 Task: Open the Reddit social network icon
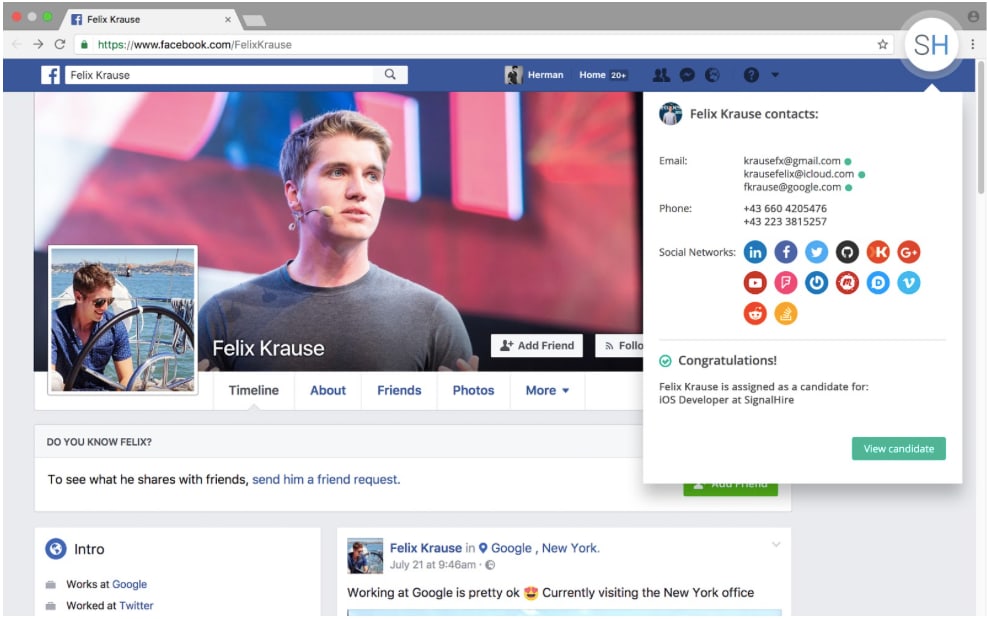click(755, 313)
